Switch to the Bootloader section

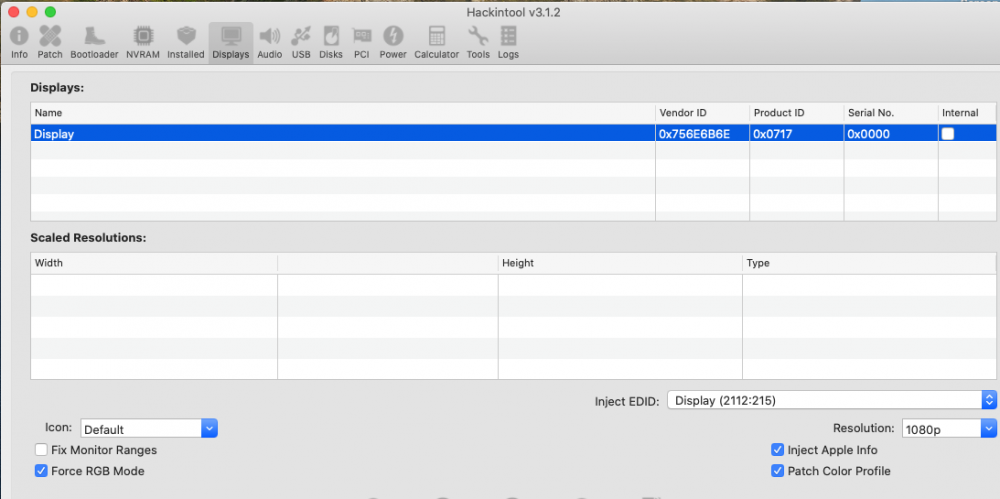point(95,40)
